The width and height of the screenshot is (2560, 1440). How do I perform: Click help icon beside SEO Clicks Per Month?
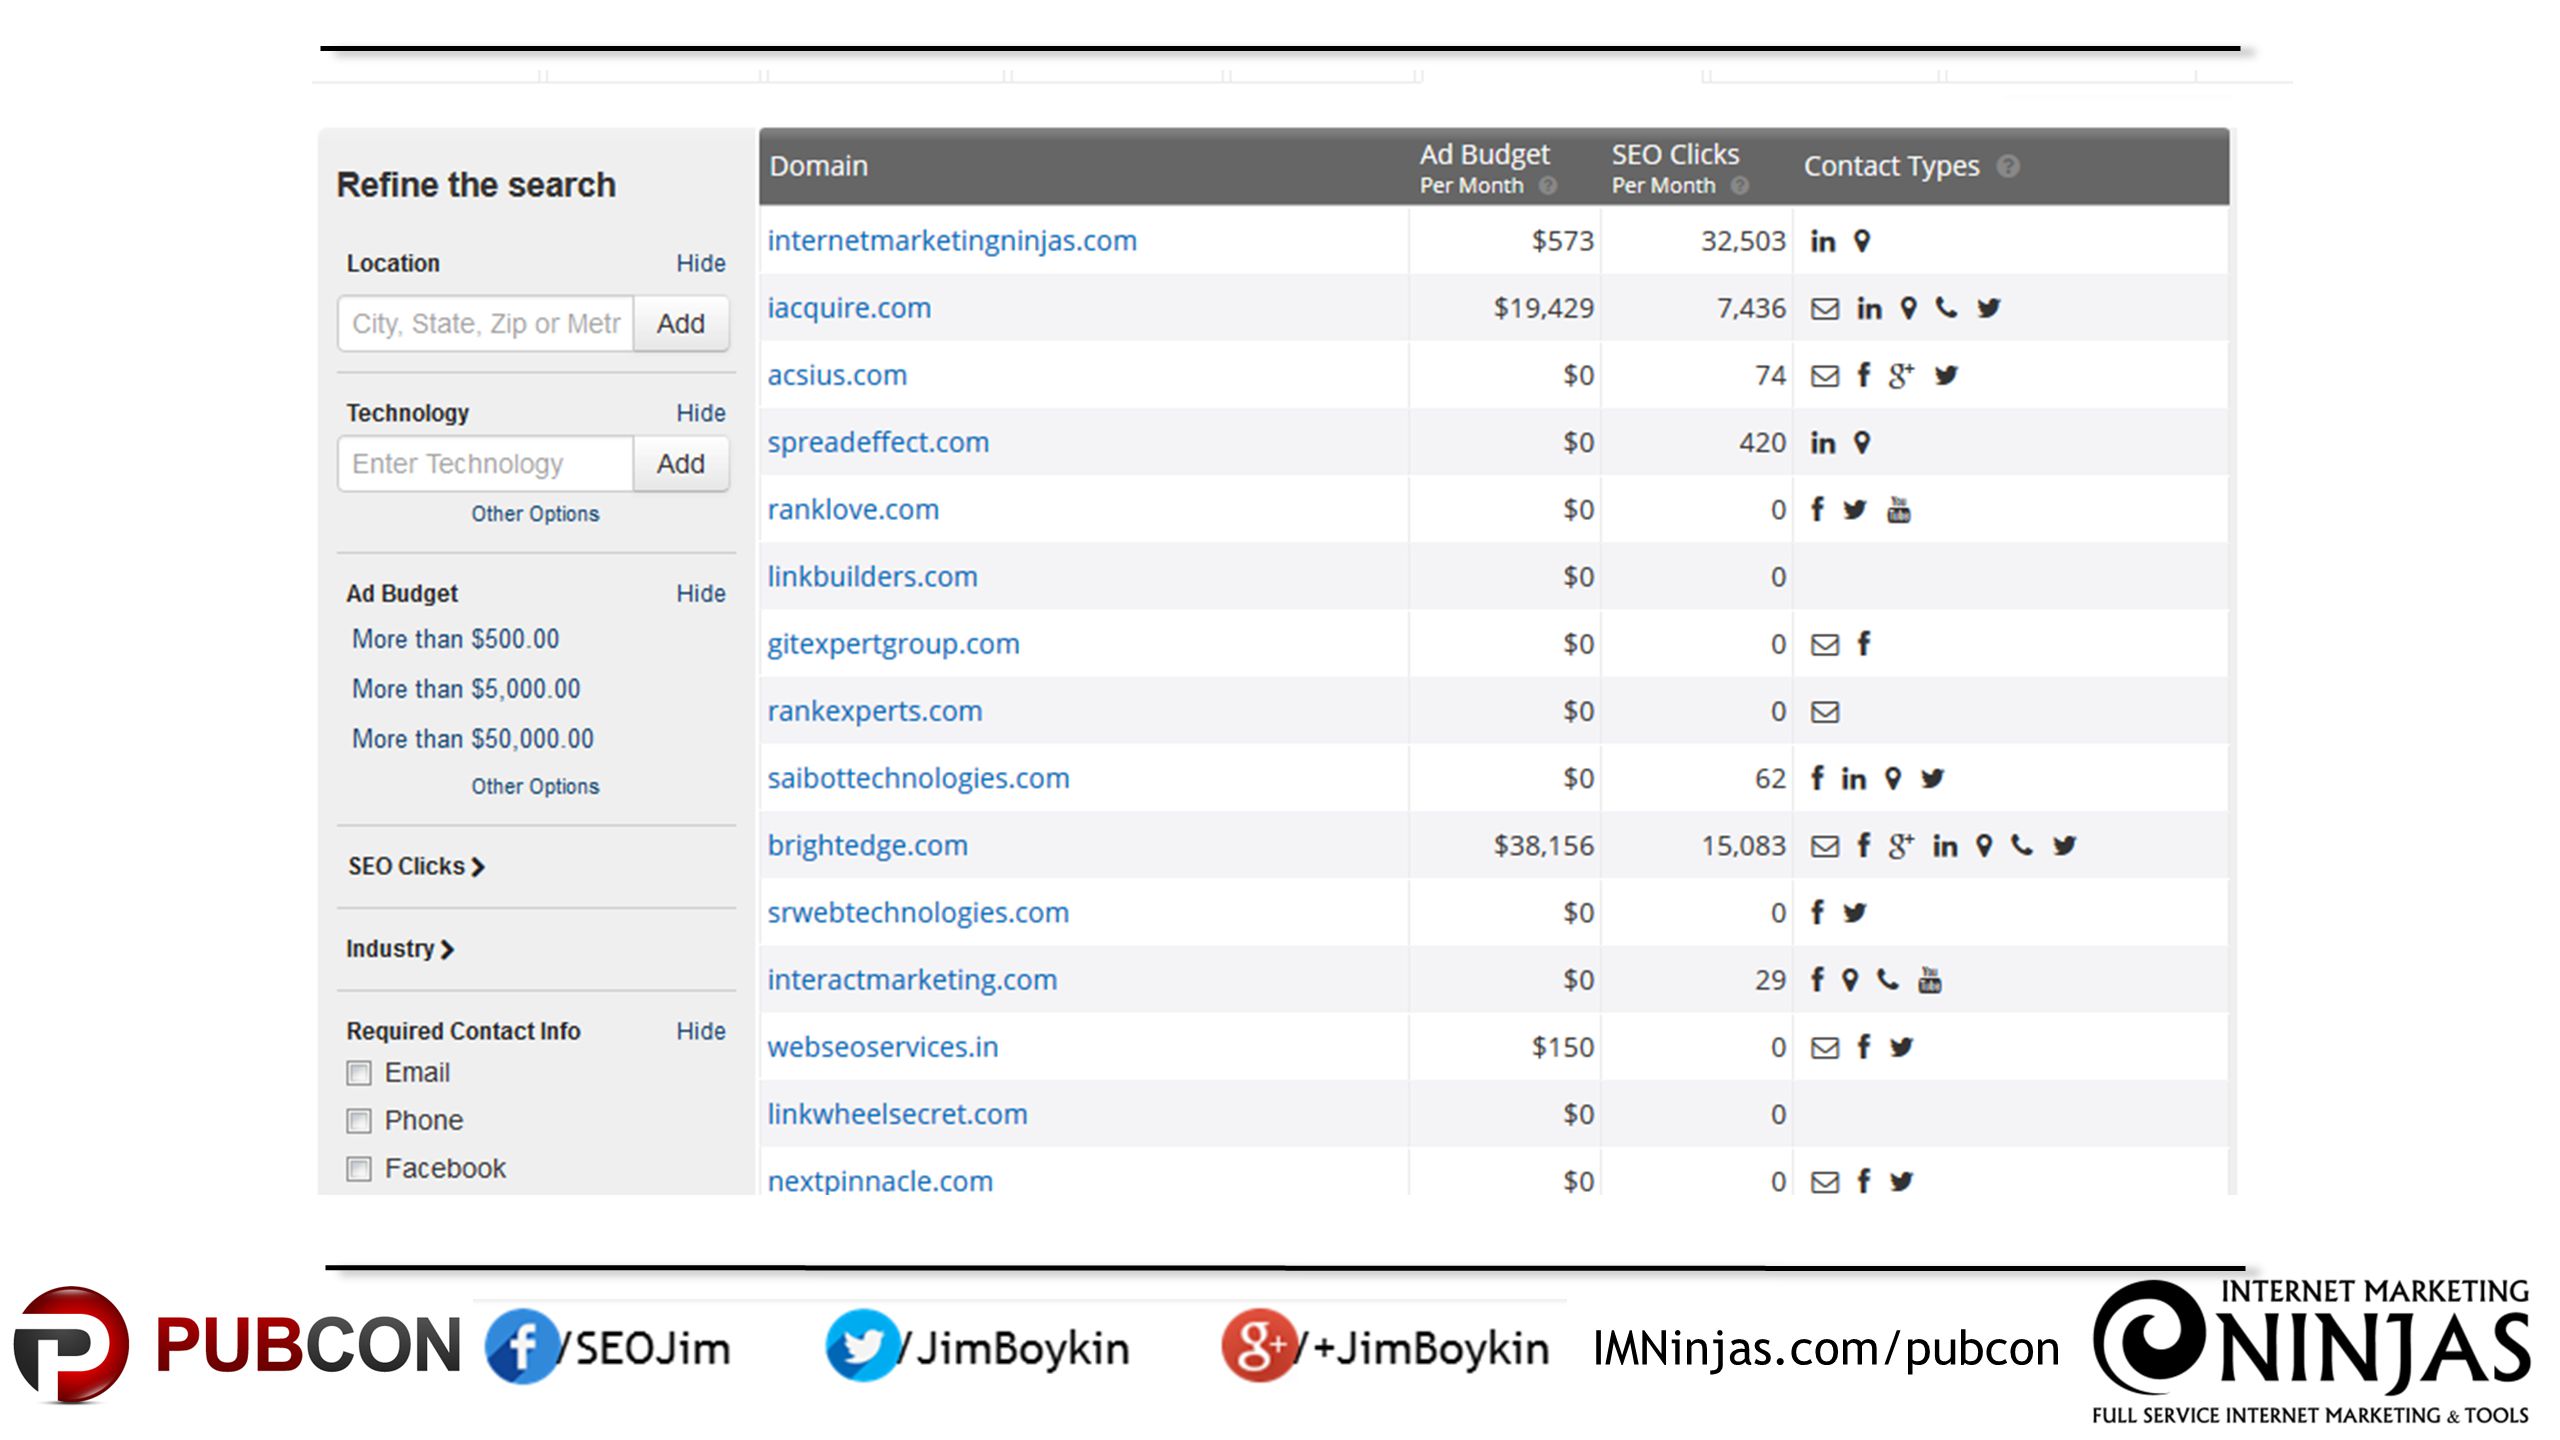click(1739, 185)
